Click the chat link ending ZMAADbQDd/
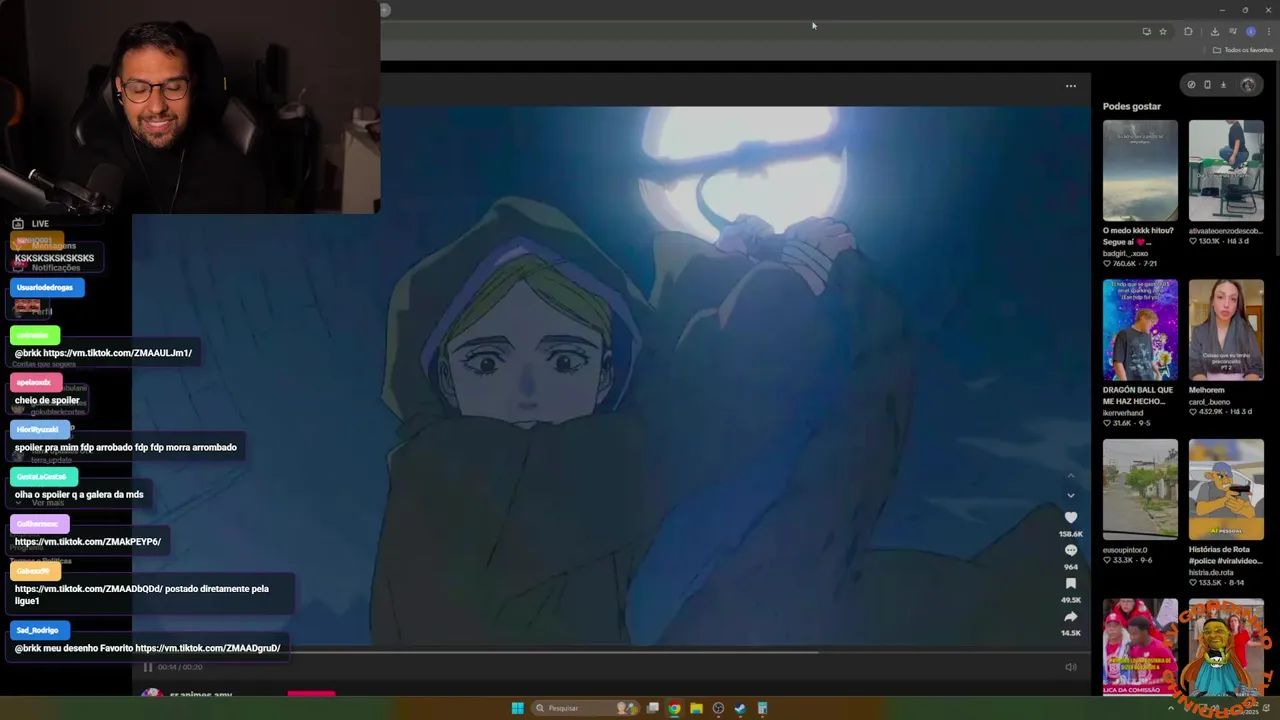 tap(89, 589)
